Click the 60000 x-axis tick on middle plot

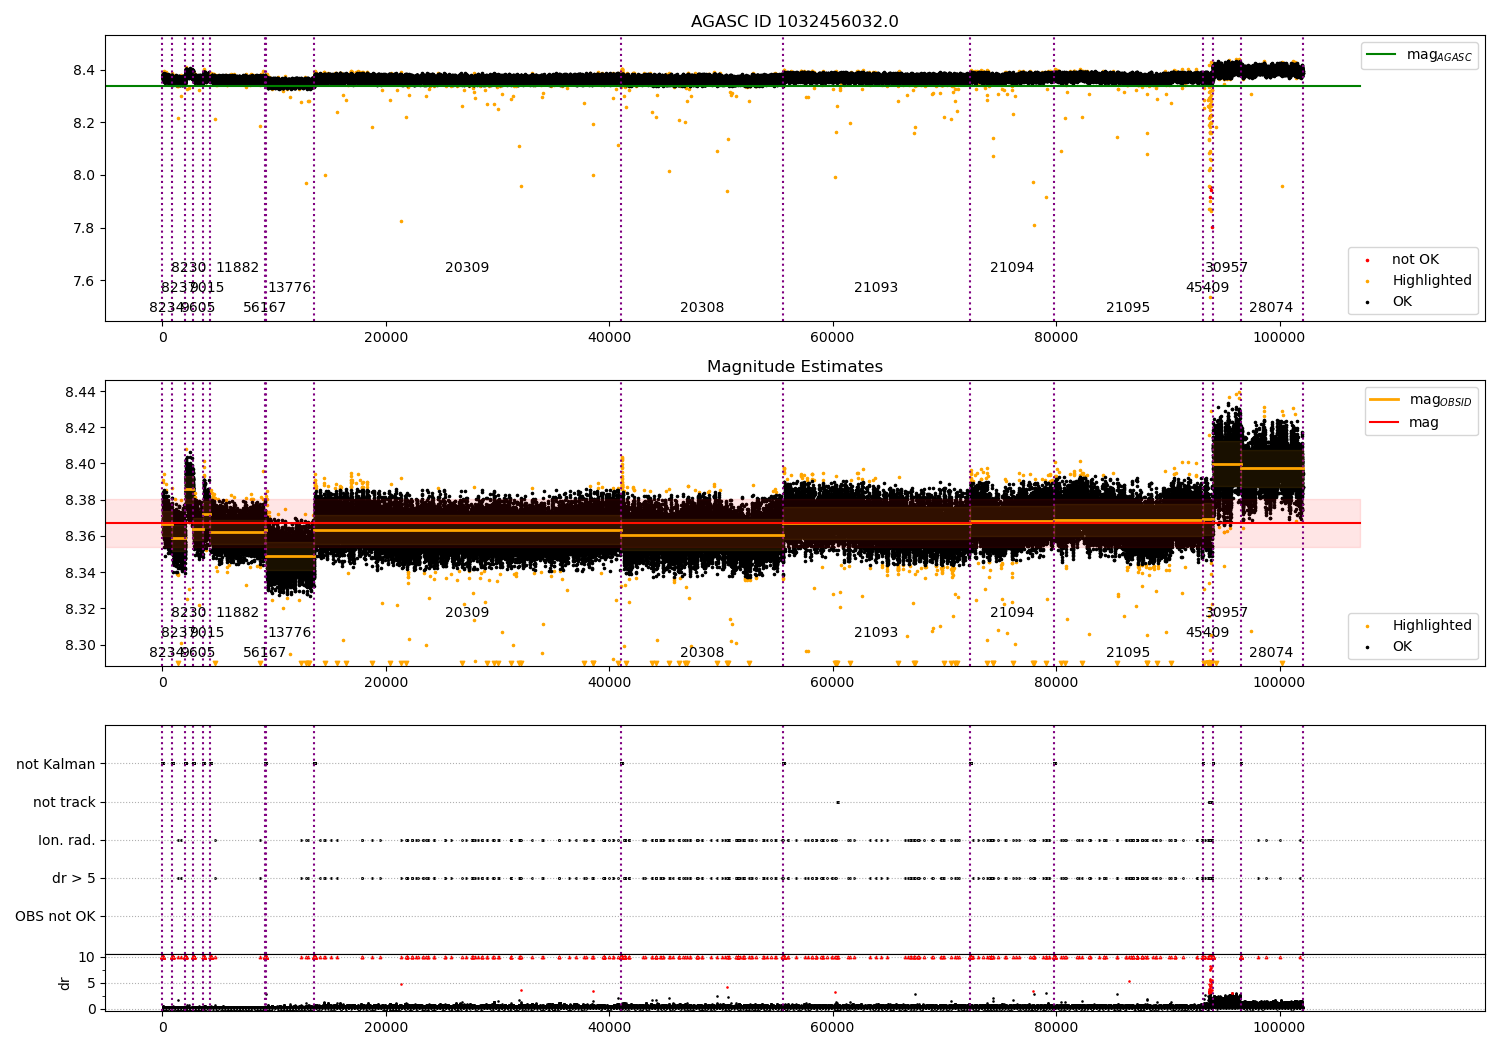pos(832,682)
